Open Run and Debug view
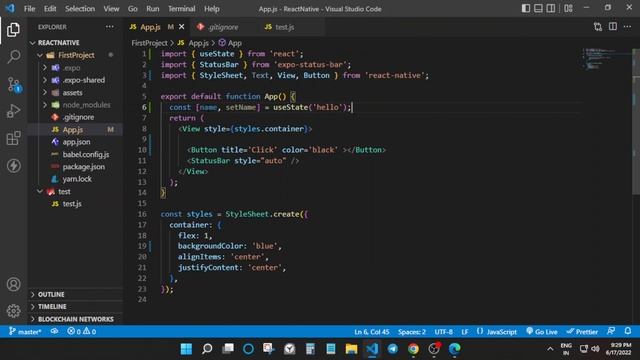640x360 pixels. (x=13, y=111)
